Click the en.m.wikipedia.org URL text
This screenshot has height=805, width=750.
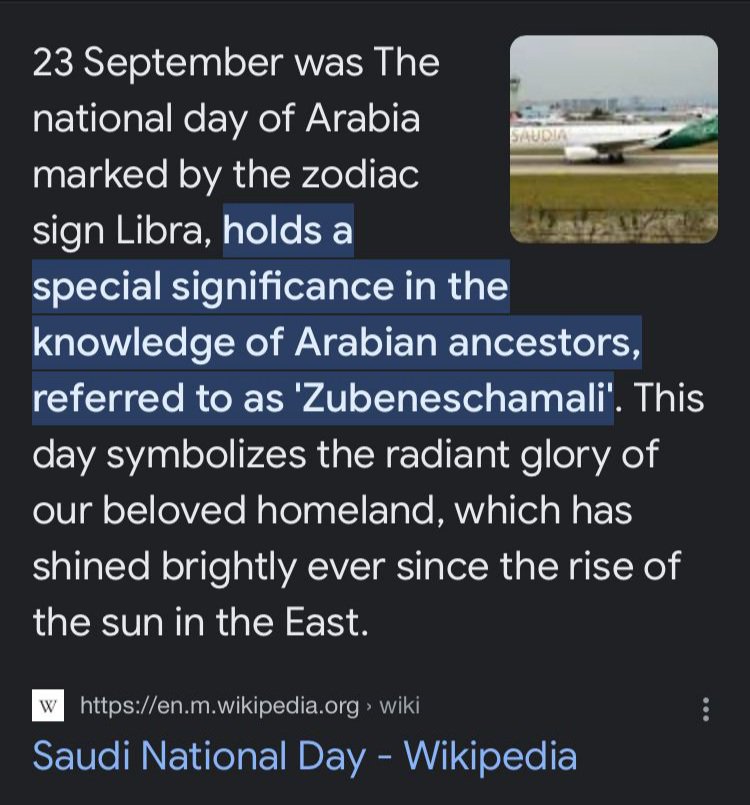point(219,707)
